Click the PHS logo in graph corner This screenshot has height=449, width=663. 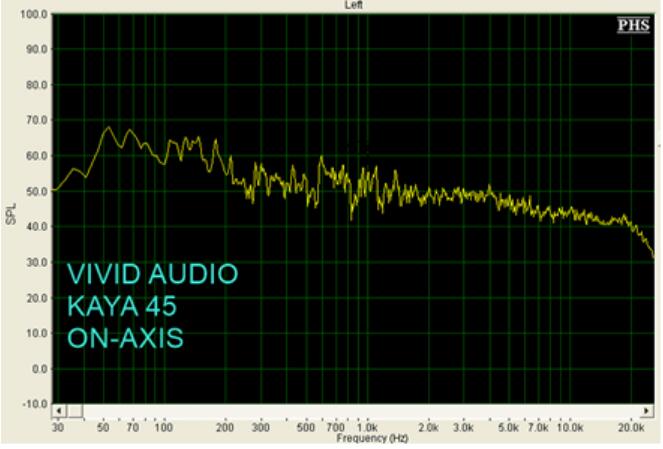(633, 25)
